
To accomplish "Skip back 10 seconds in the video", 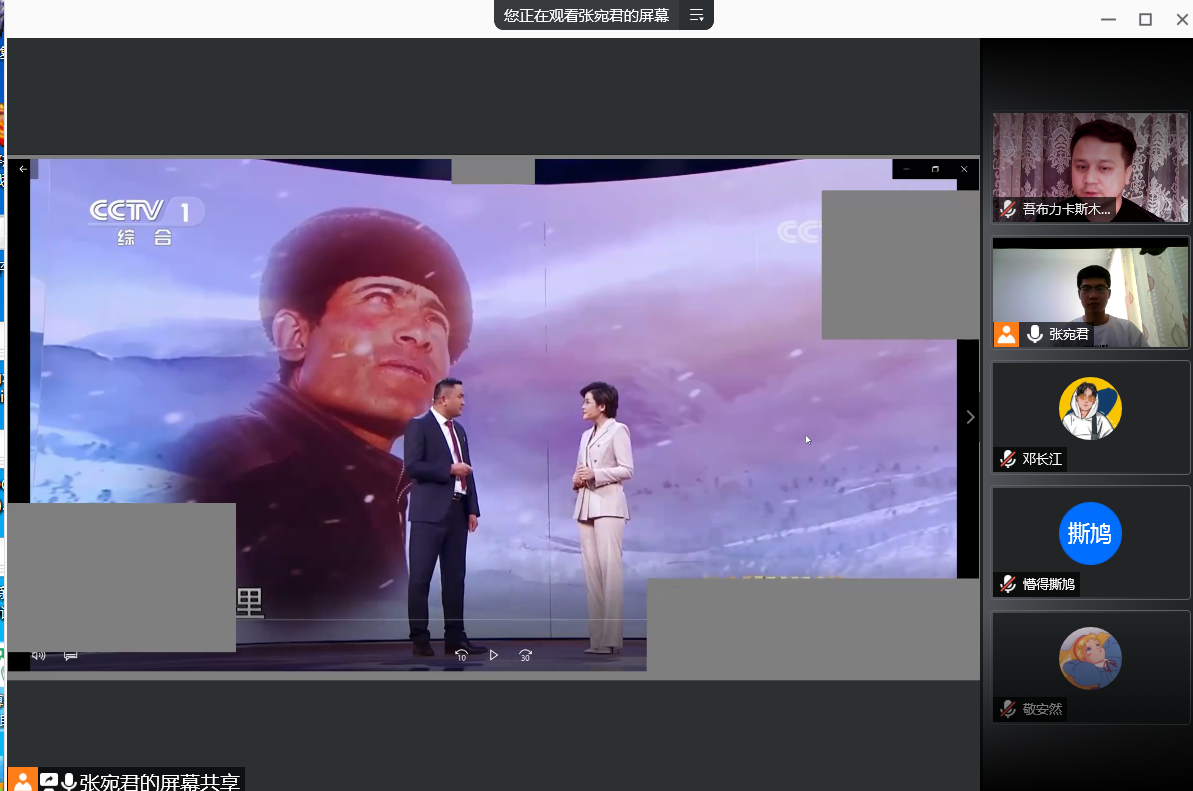I will 461,655.
